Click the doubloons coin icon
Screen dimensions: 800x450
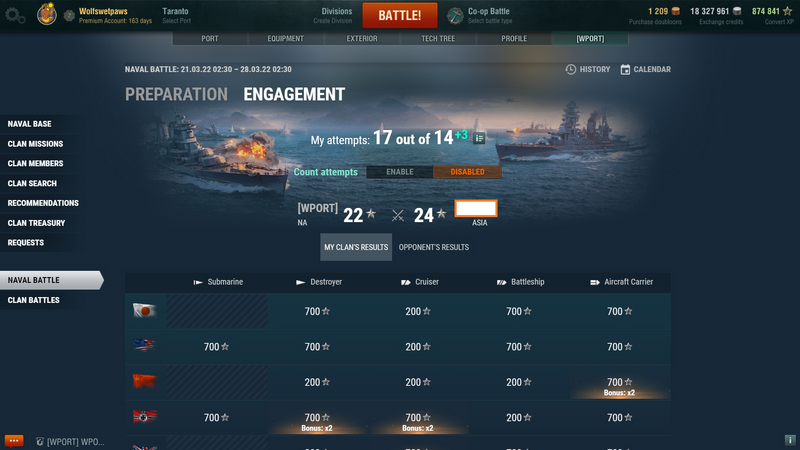point(676,11)
